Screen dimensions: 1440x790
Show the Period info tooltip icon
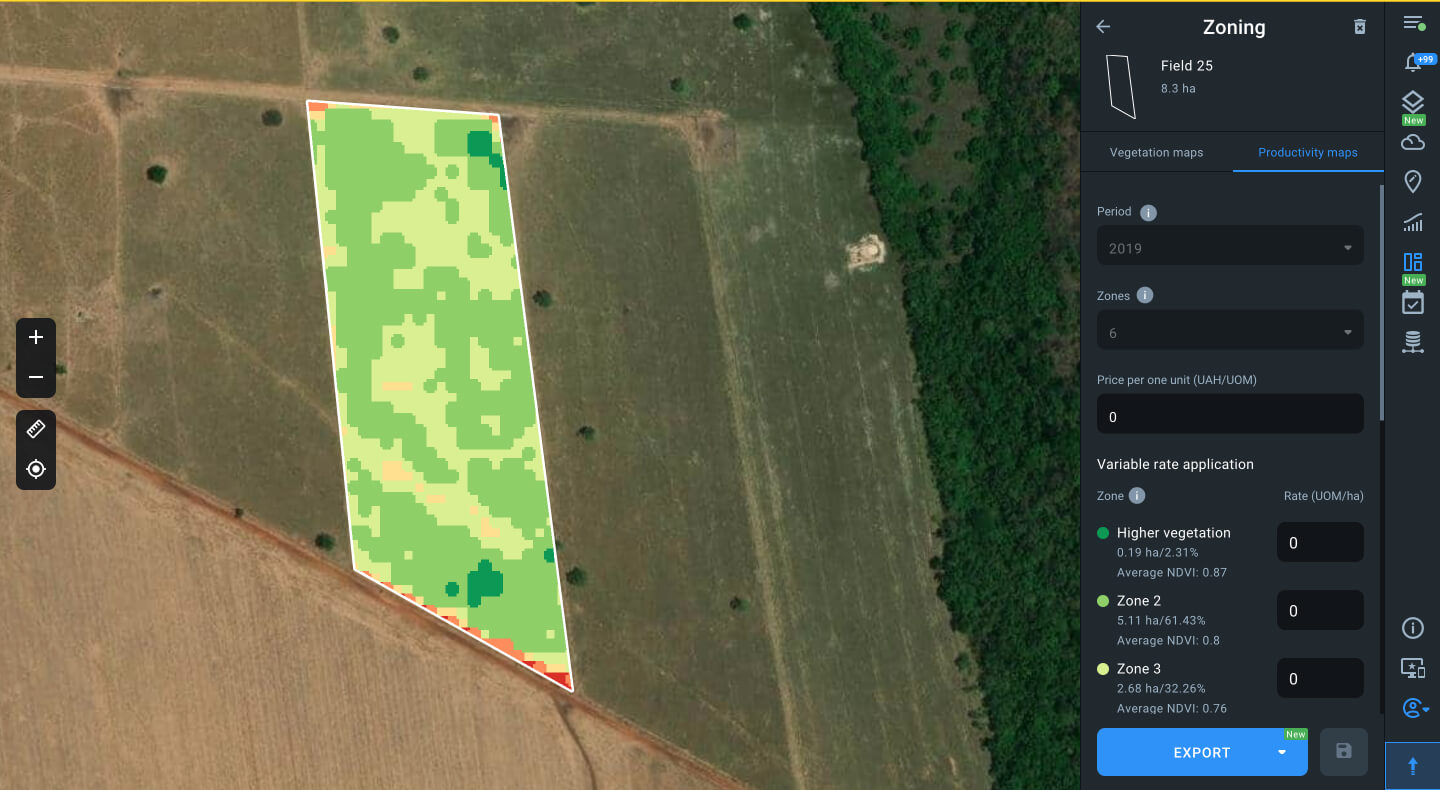point(1149,212)
